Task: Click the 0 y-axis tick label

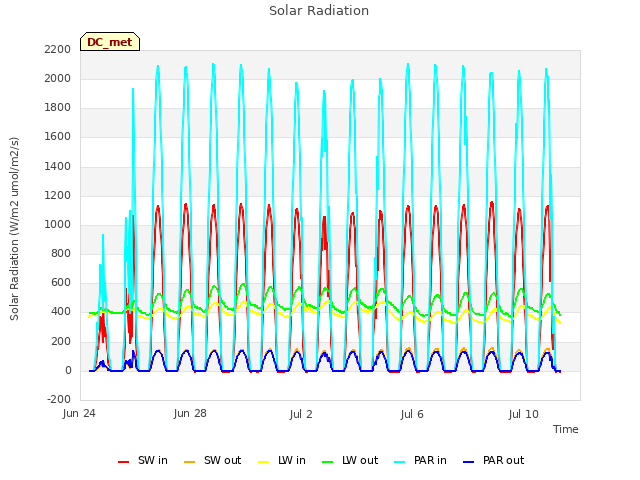Action: point(68,370)
